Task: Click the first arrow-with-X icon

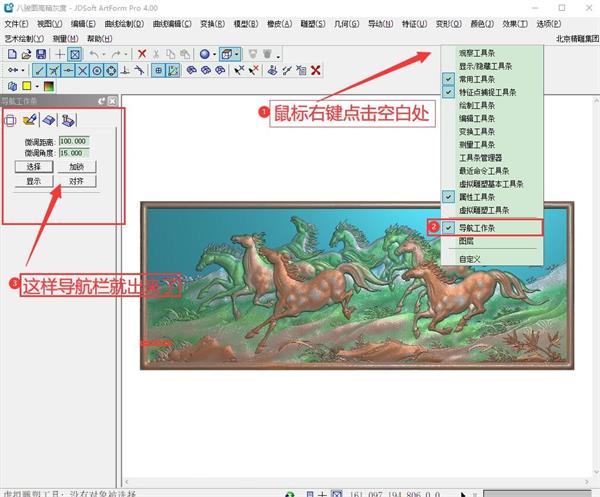Action: [x=239, y=70]
